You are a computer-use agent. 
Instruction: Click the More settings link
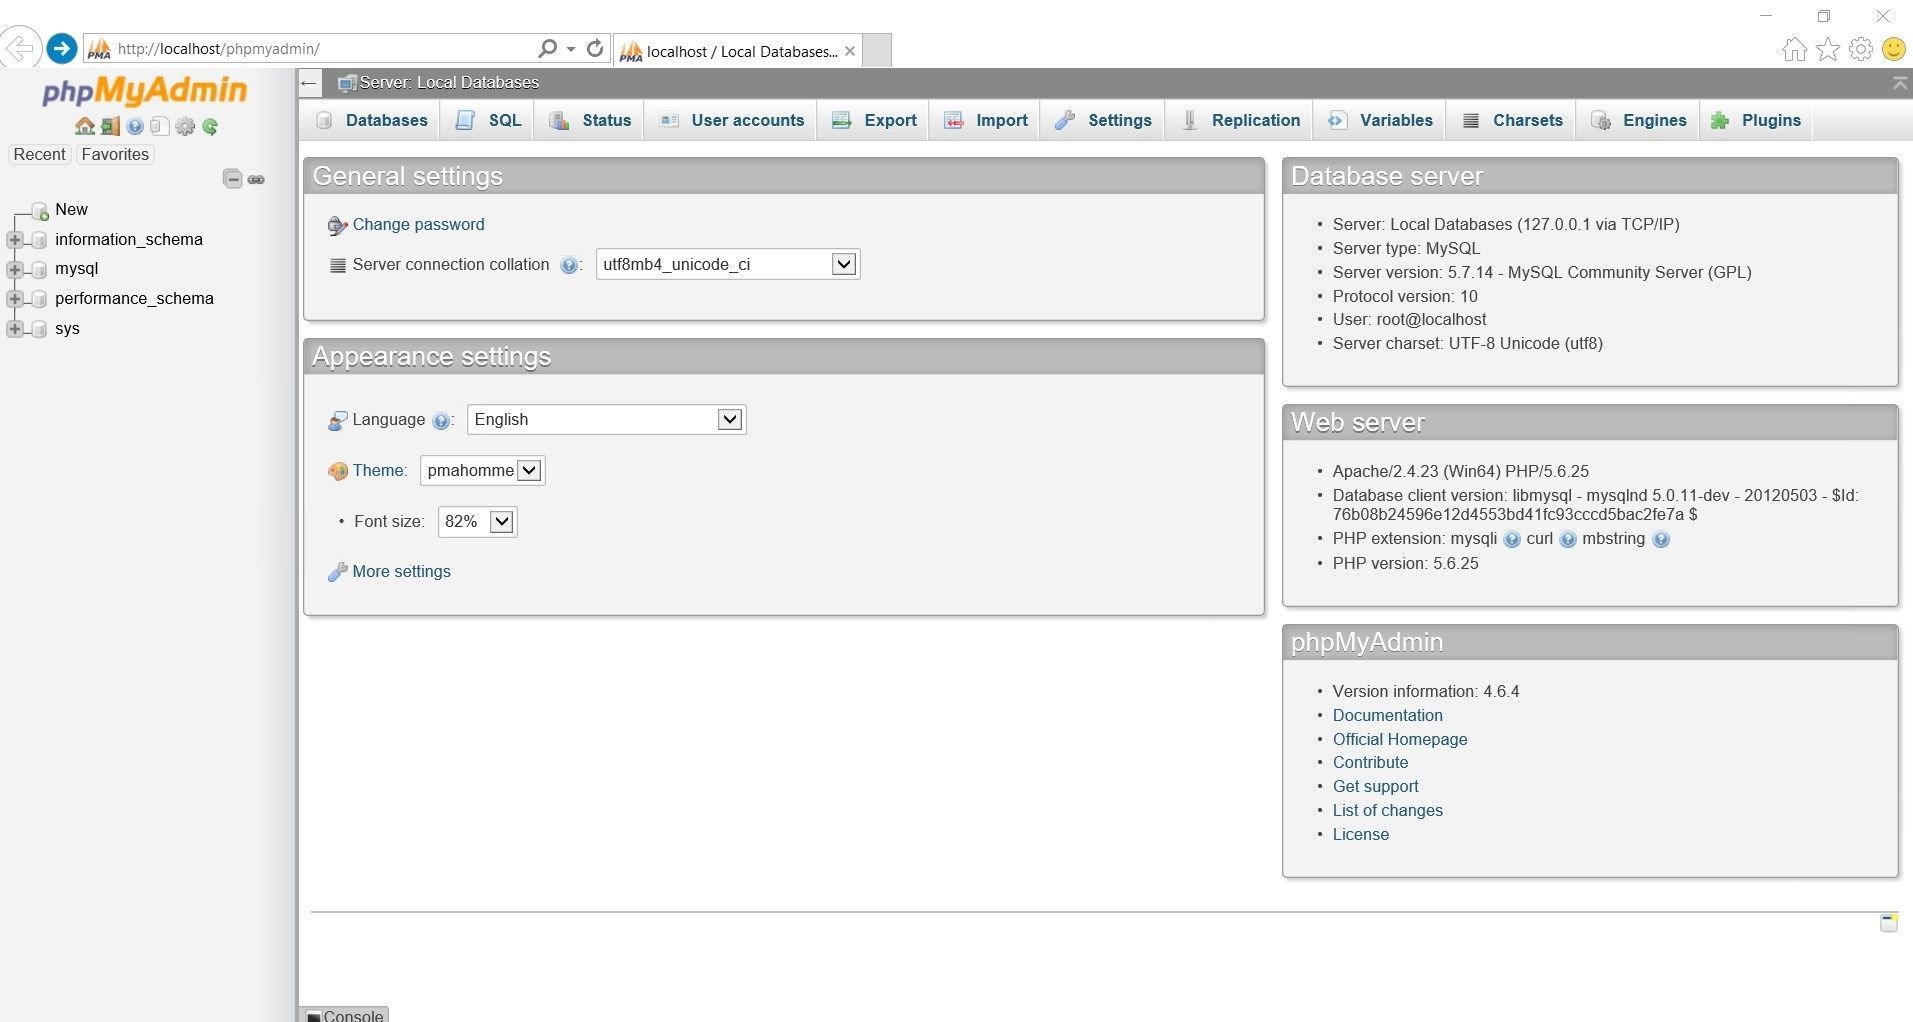coord(401,572)
